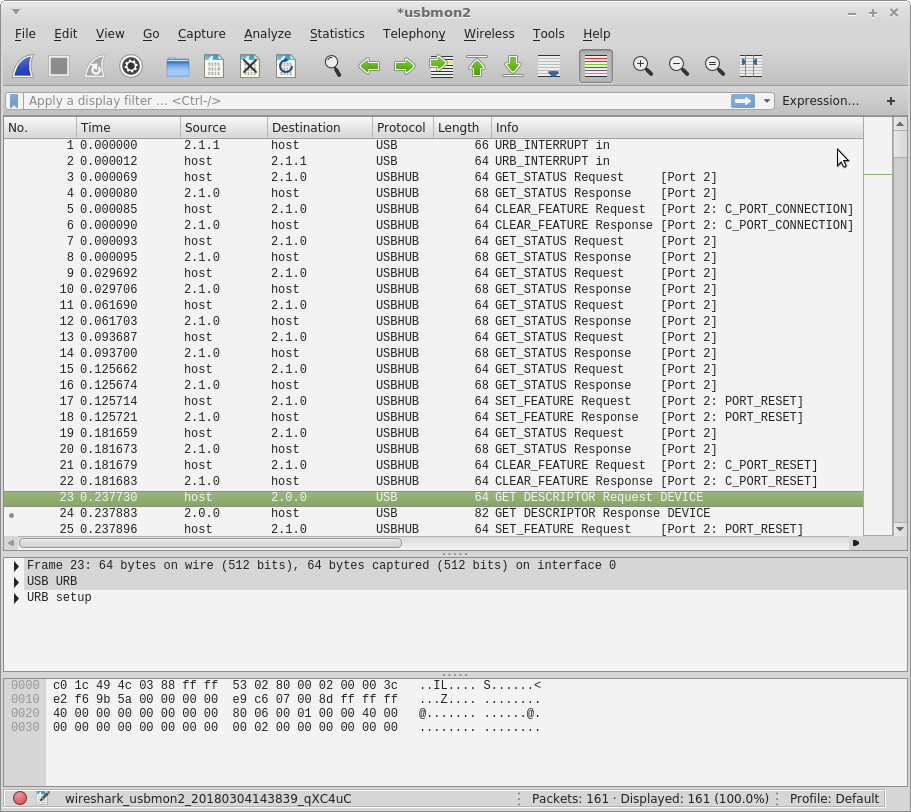911x812 pixels.
Task: Jump to the last packet
Action: click(x=513, y=66)
